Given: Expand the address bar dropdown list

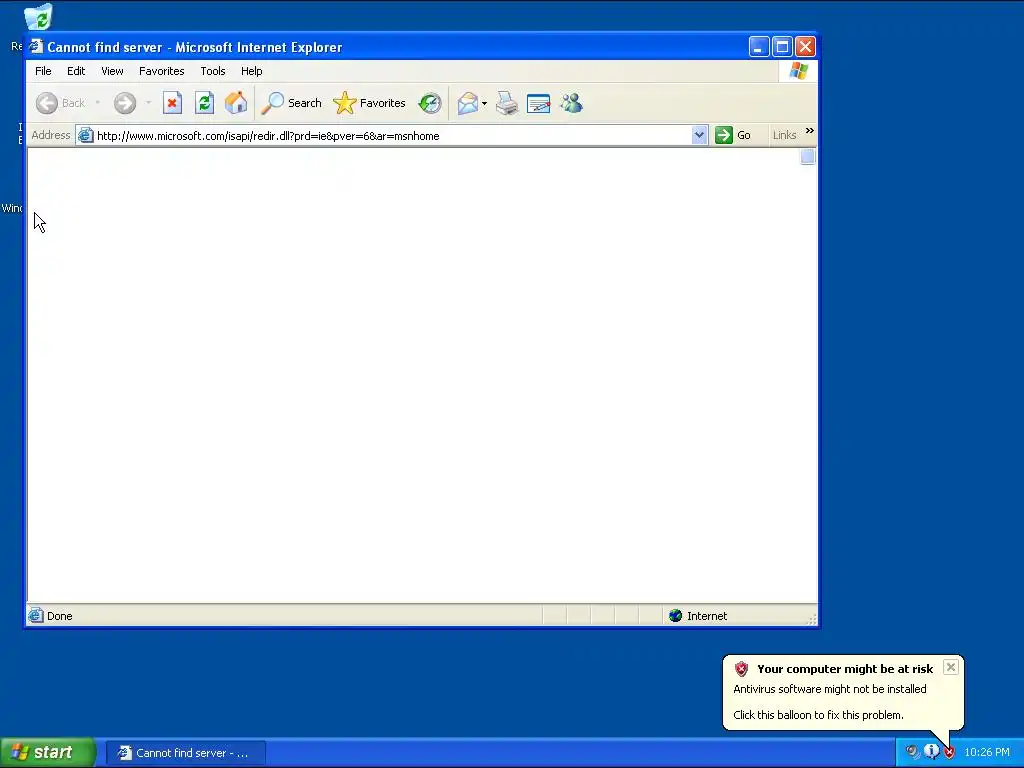Looking at the screenshot, I should coord(699,135).
